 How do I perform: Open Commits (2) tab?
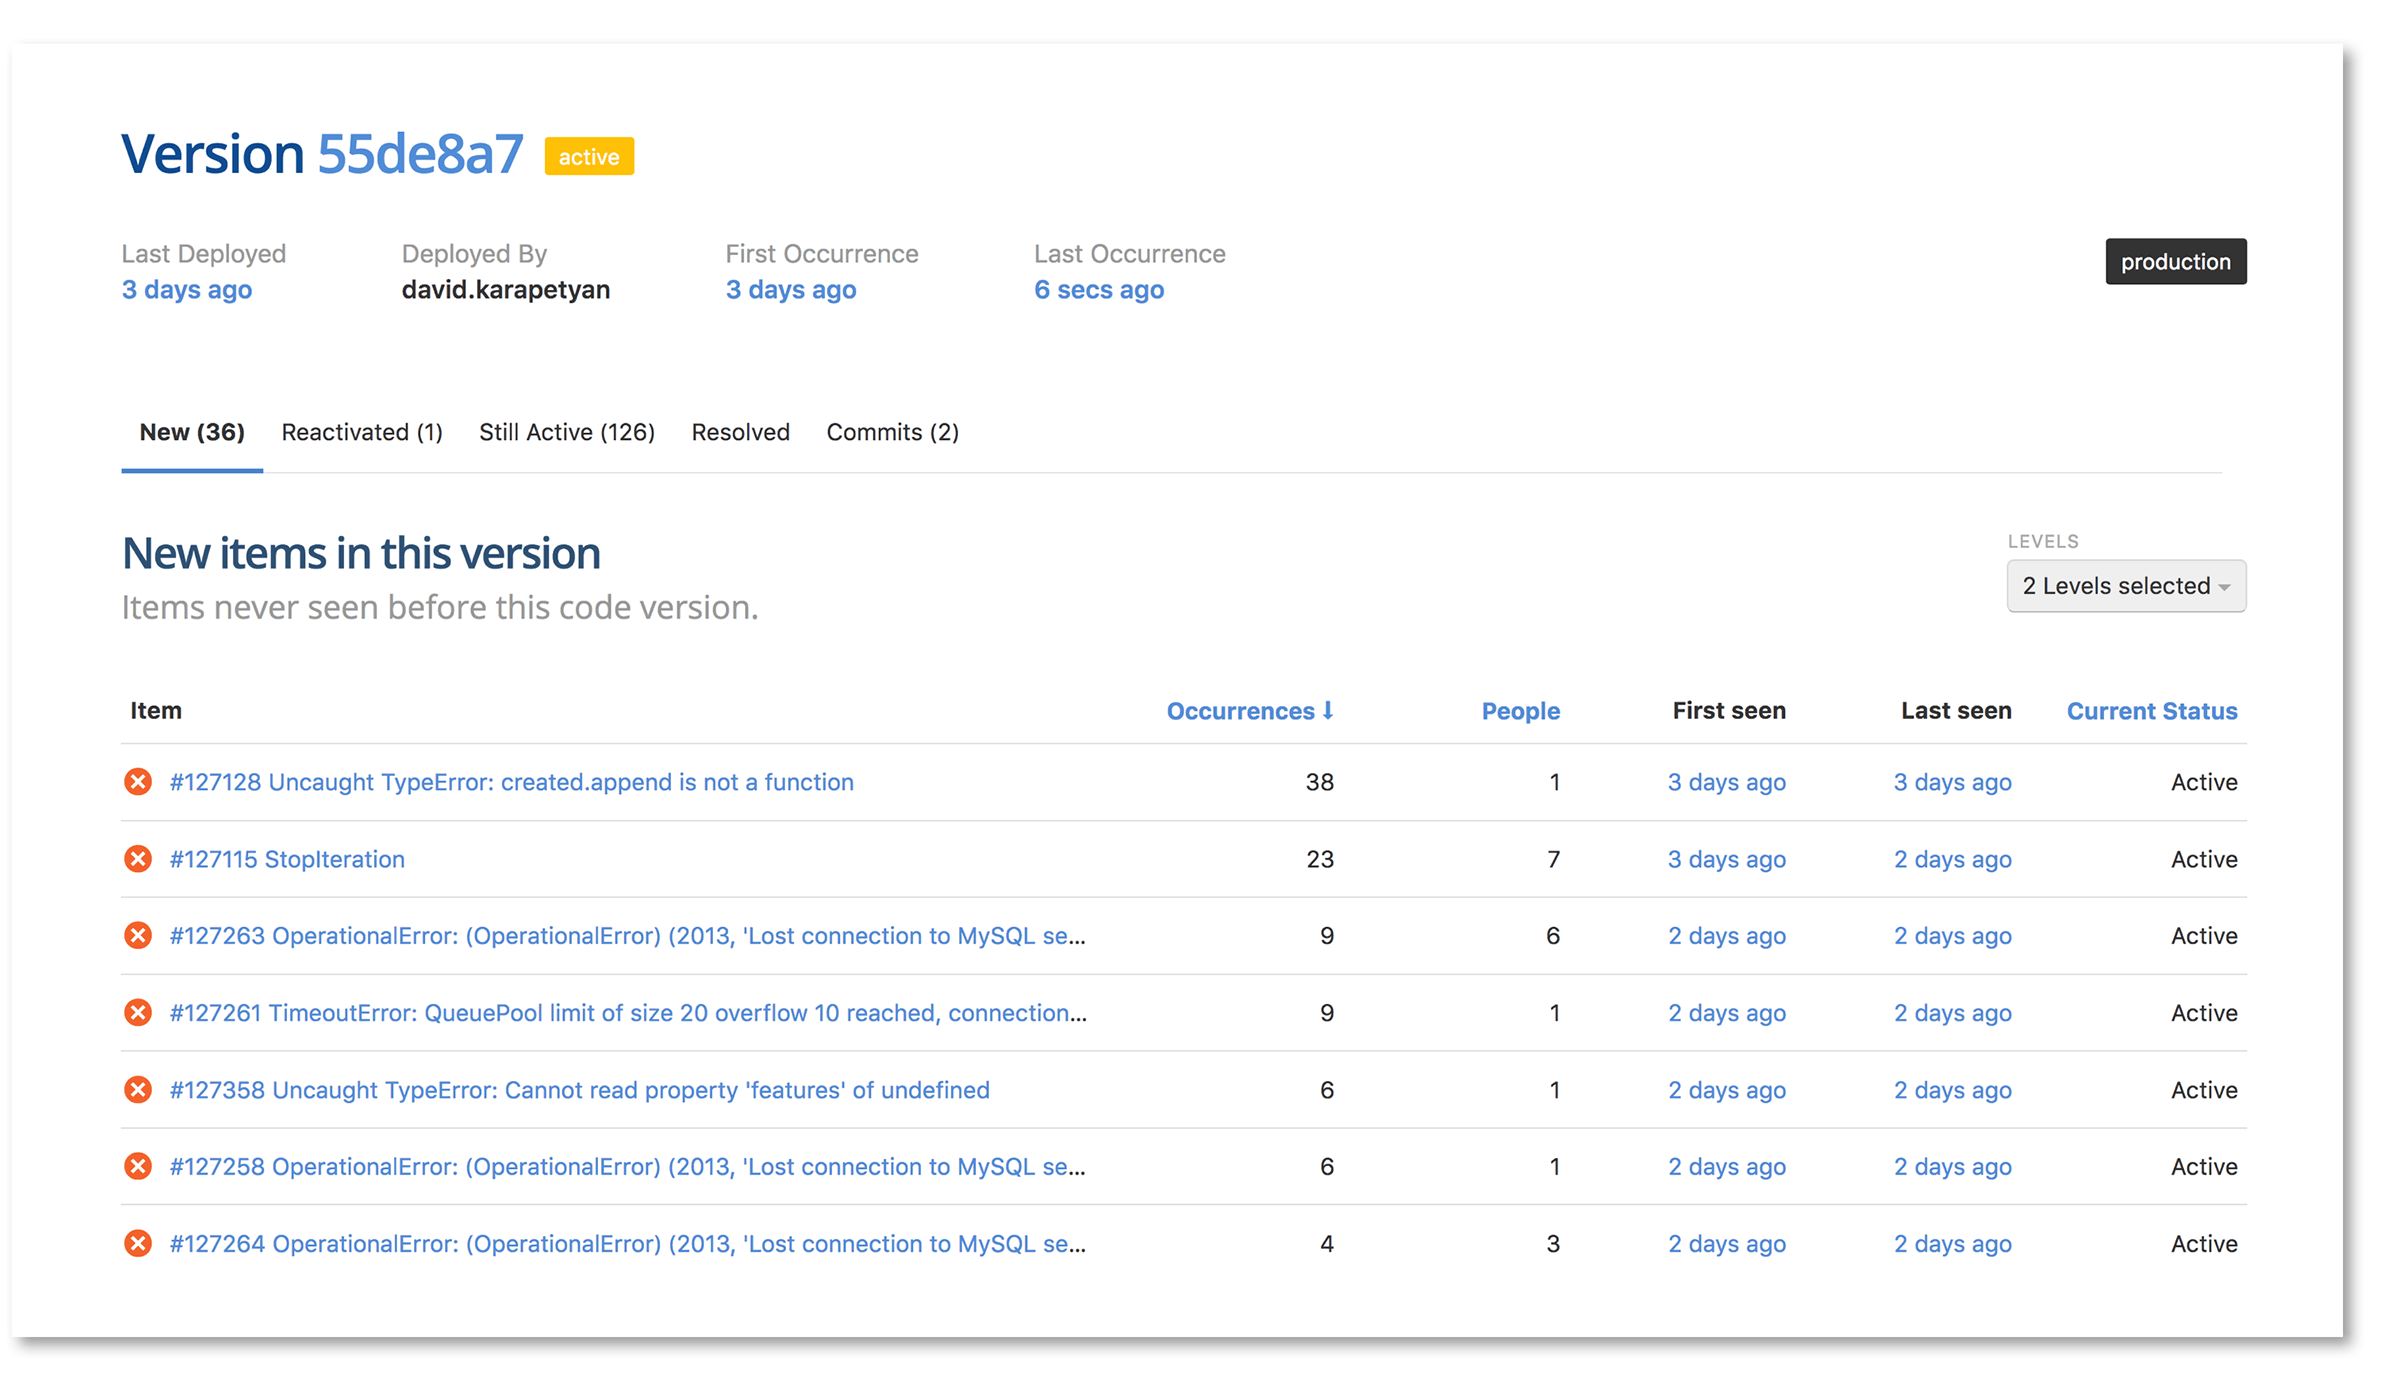[892, 432]
